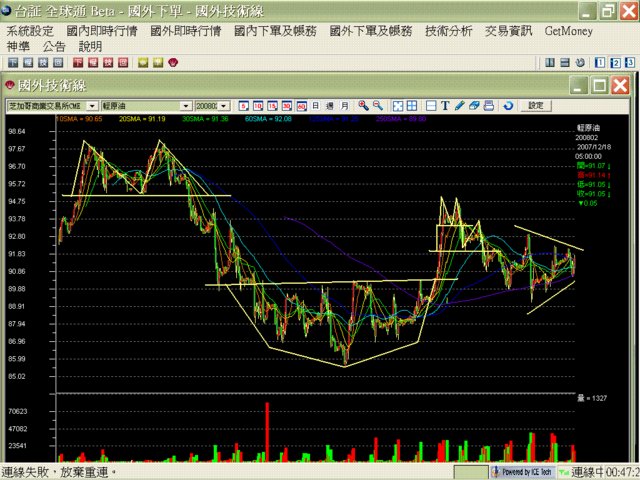
Task: Open the 神準 menu
Action: pyautogui.click(x=18, y=47)
